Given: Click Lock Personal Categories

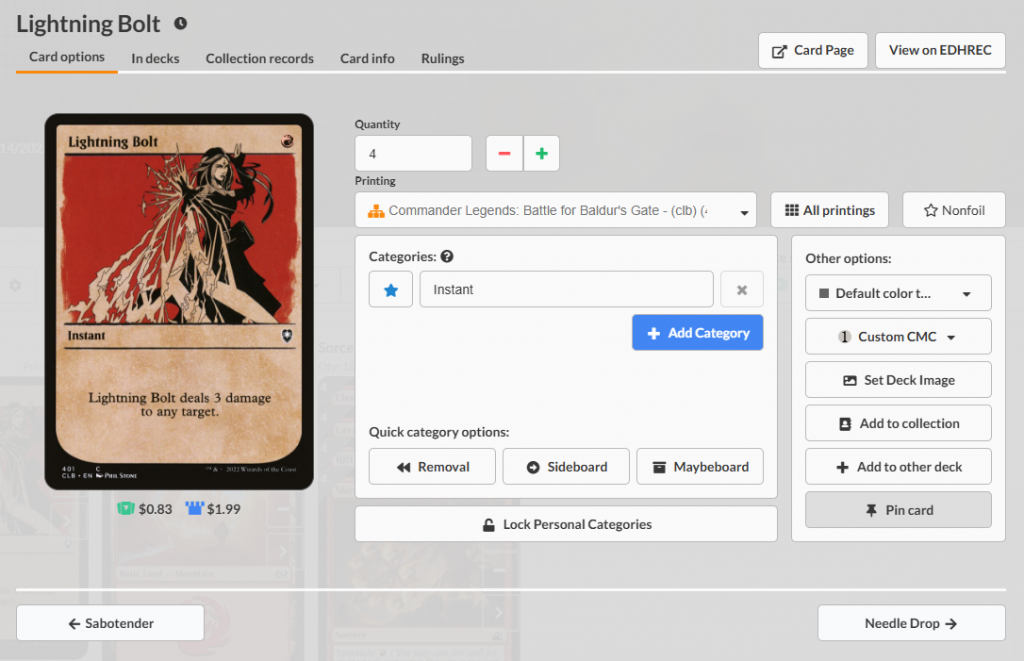Looking at the screenshot, I should click(566, 523).
